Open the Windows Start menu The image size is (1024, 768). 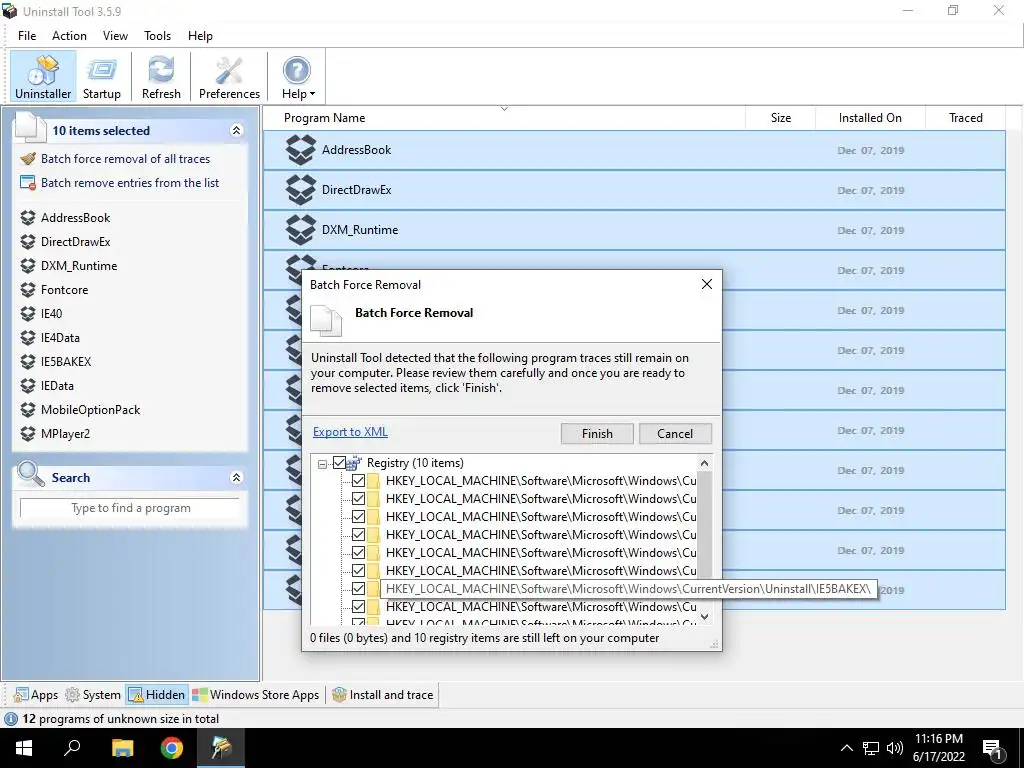tap(24, 748)
